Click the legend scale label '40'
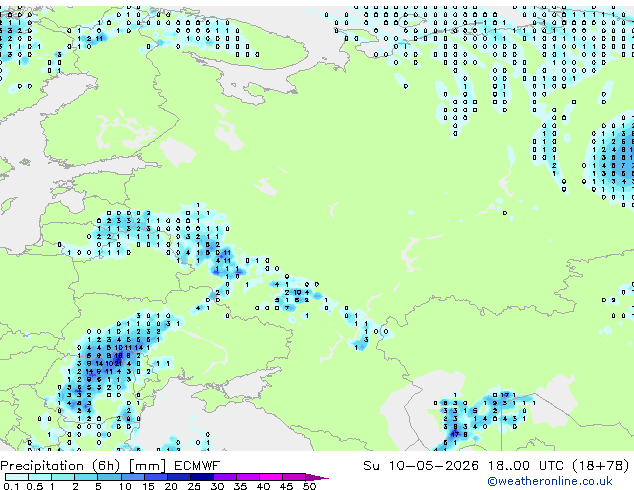This screenshot has height=490, width=634. tap(263, 486)
